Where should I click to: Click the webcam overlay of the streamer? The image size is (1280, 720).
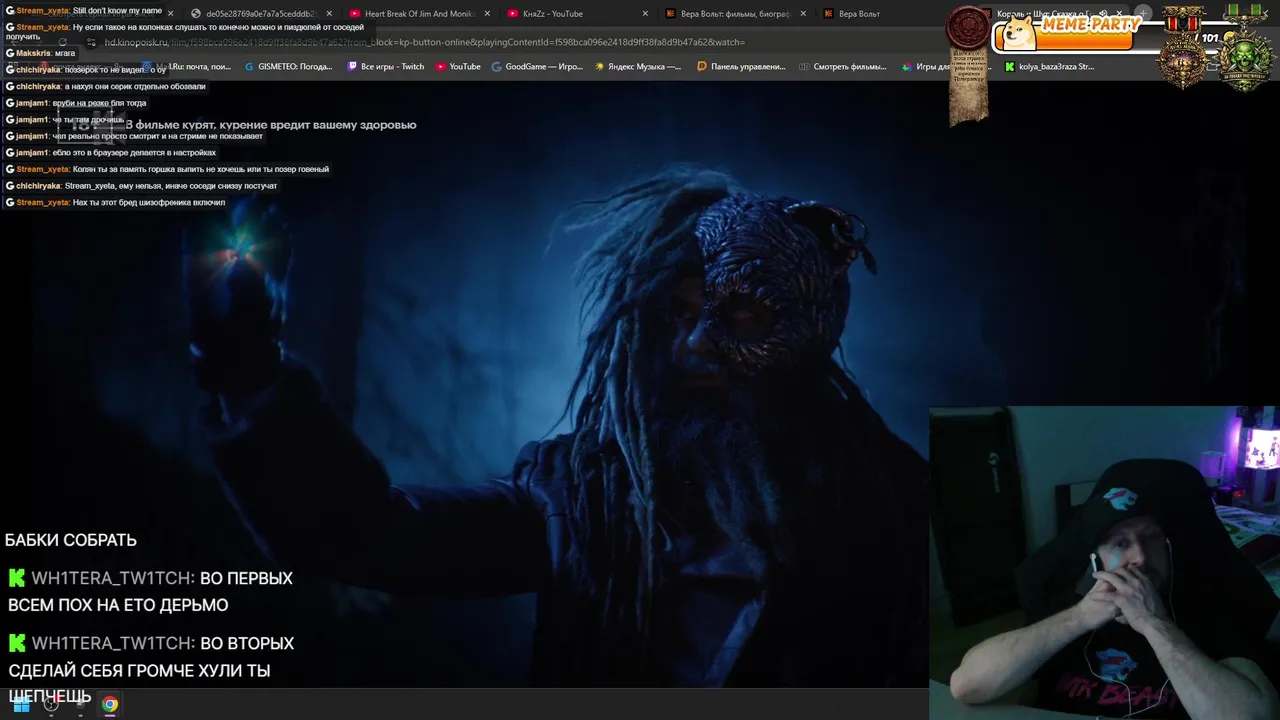(1104, 563)
